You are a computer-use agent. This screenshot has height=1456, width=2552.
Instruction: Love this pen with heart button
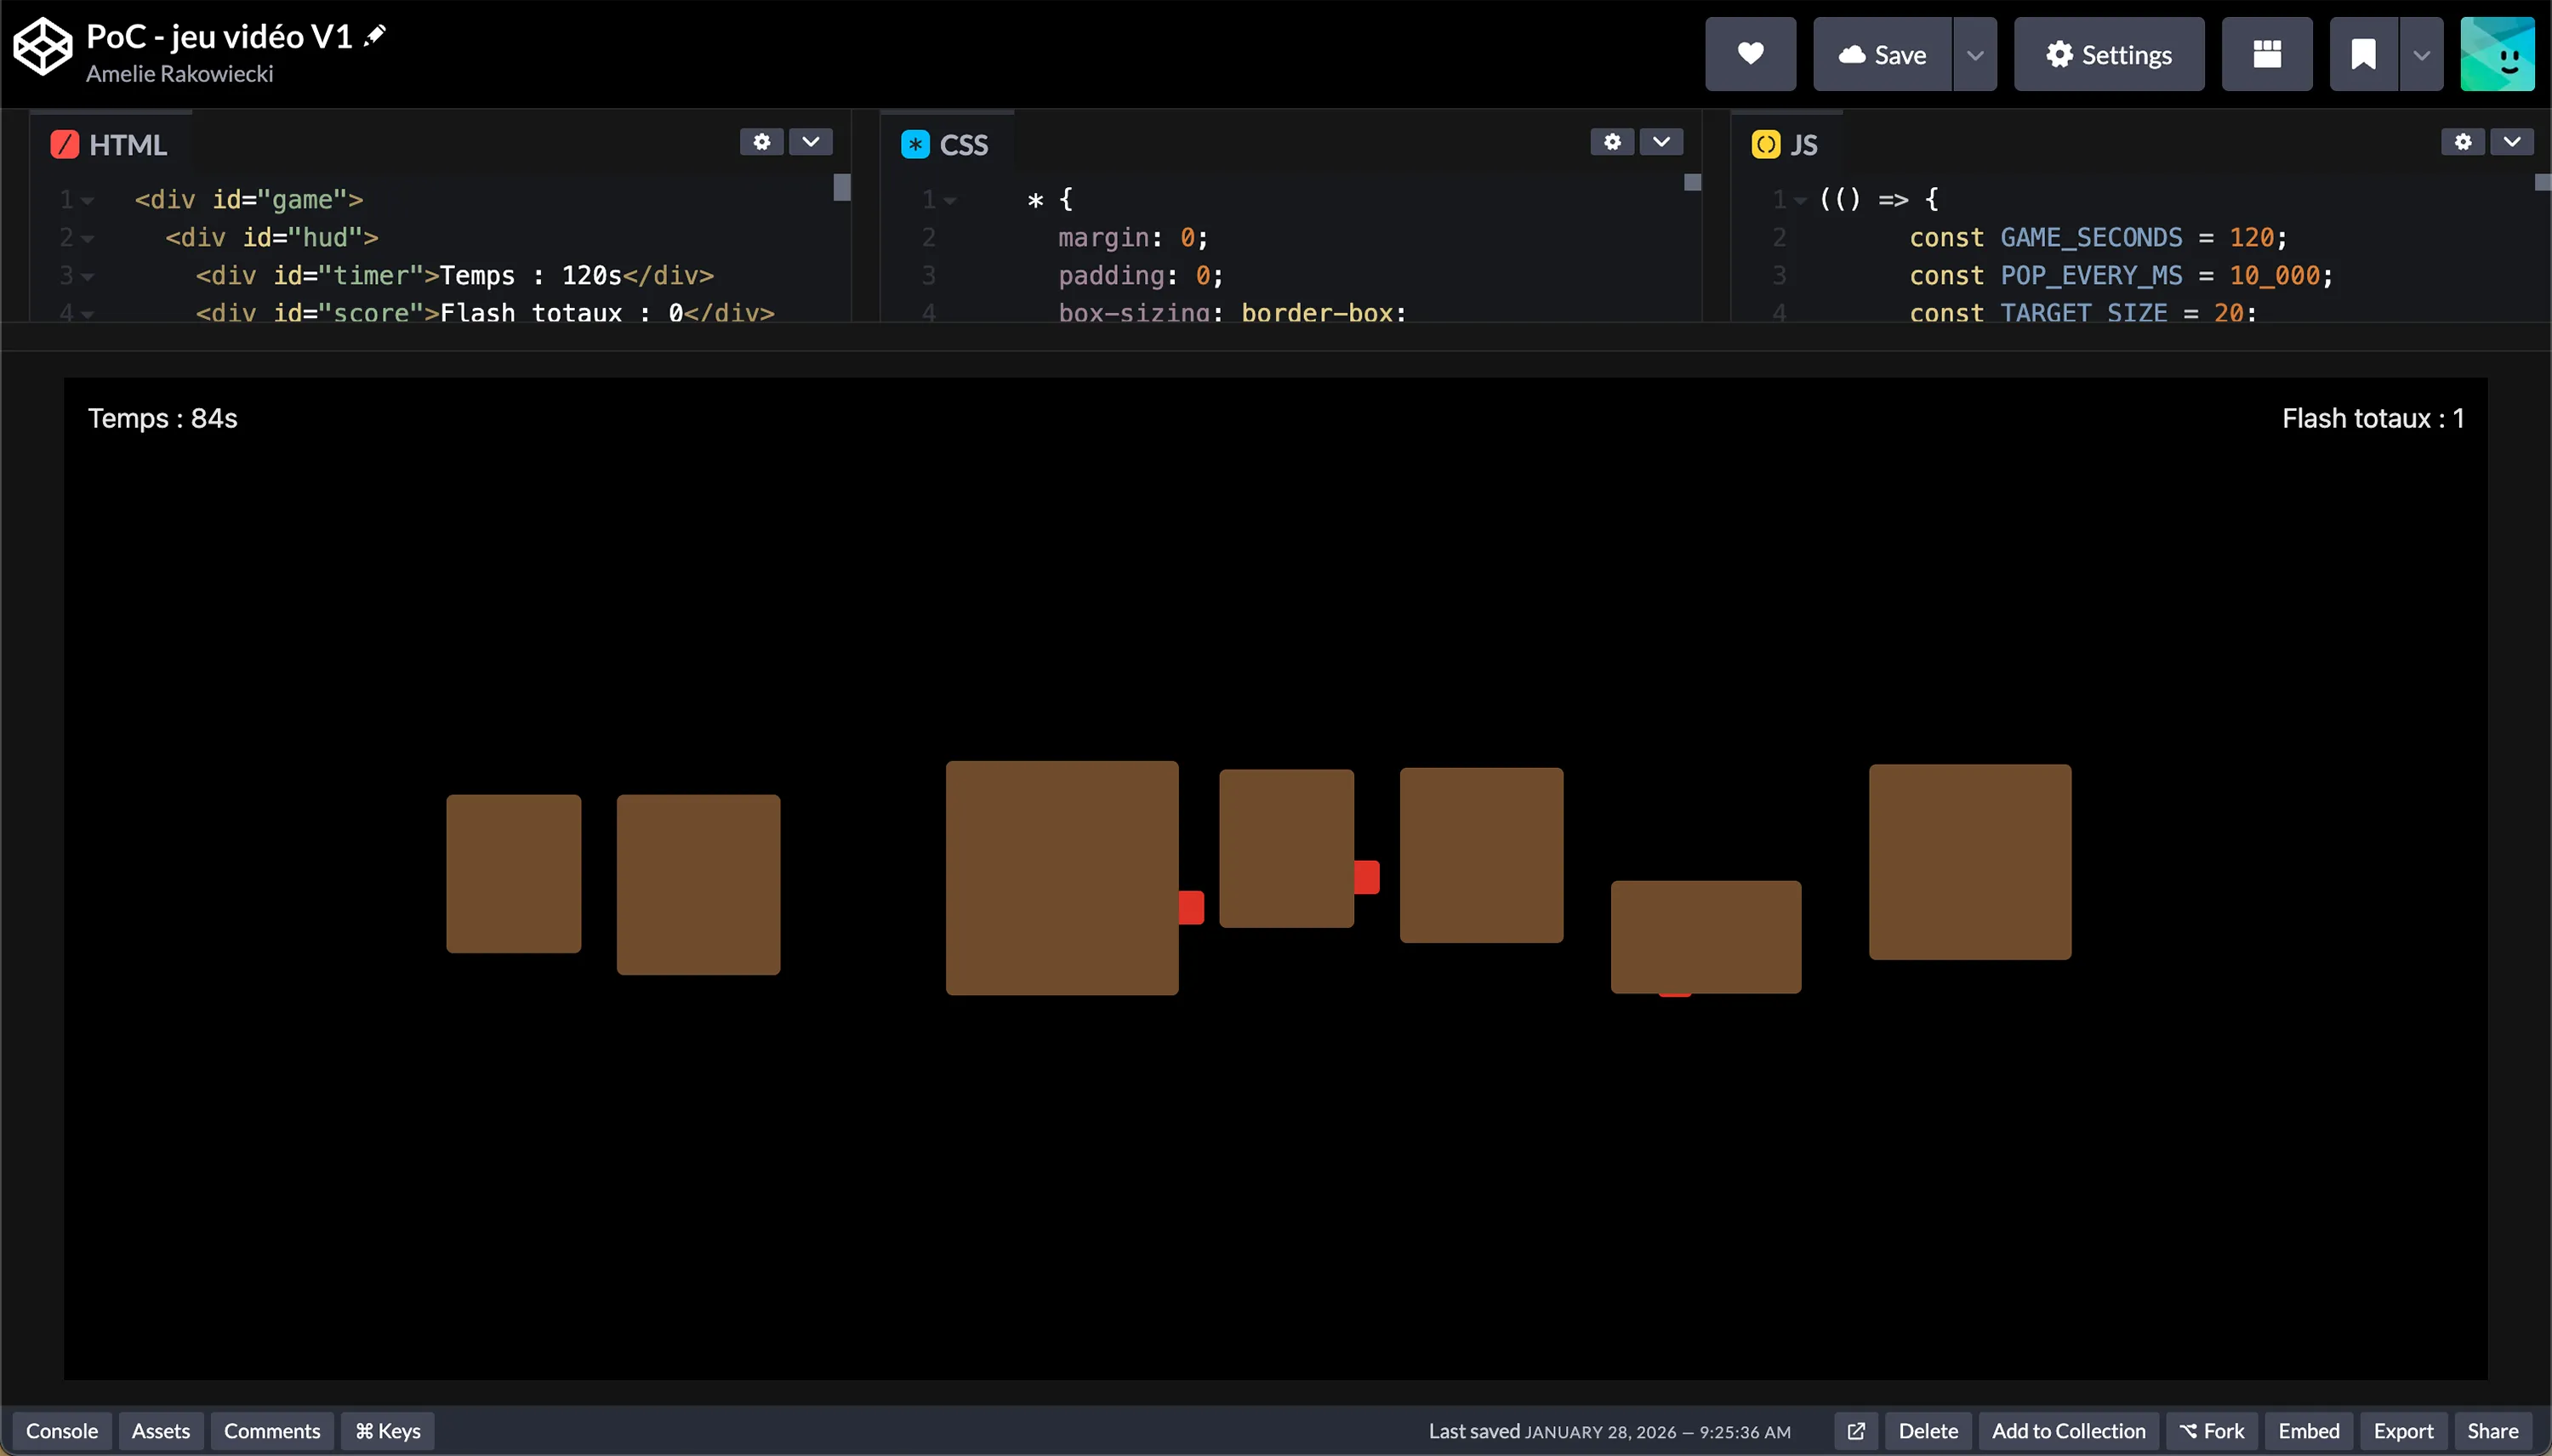[x=1750, y=54]
